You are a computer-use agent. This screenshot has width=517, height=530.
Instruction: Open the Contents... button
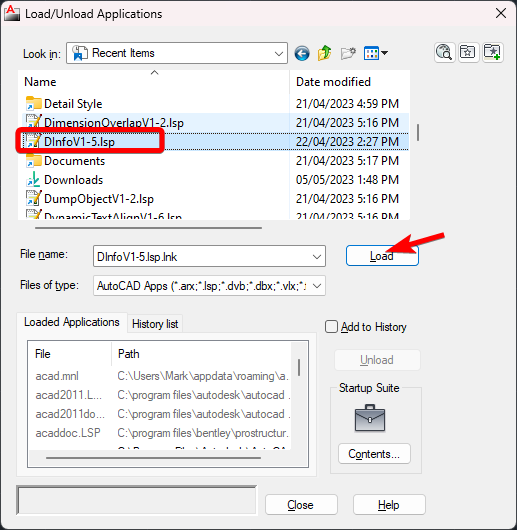[x=374, y=454]
